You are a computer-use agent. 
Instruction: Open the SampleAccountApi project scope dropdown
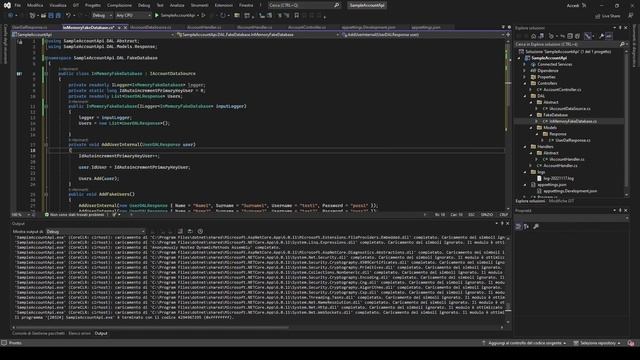93,35
